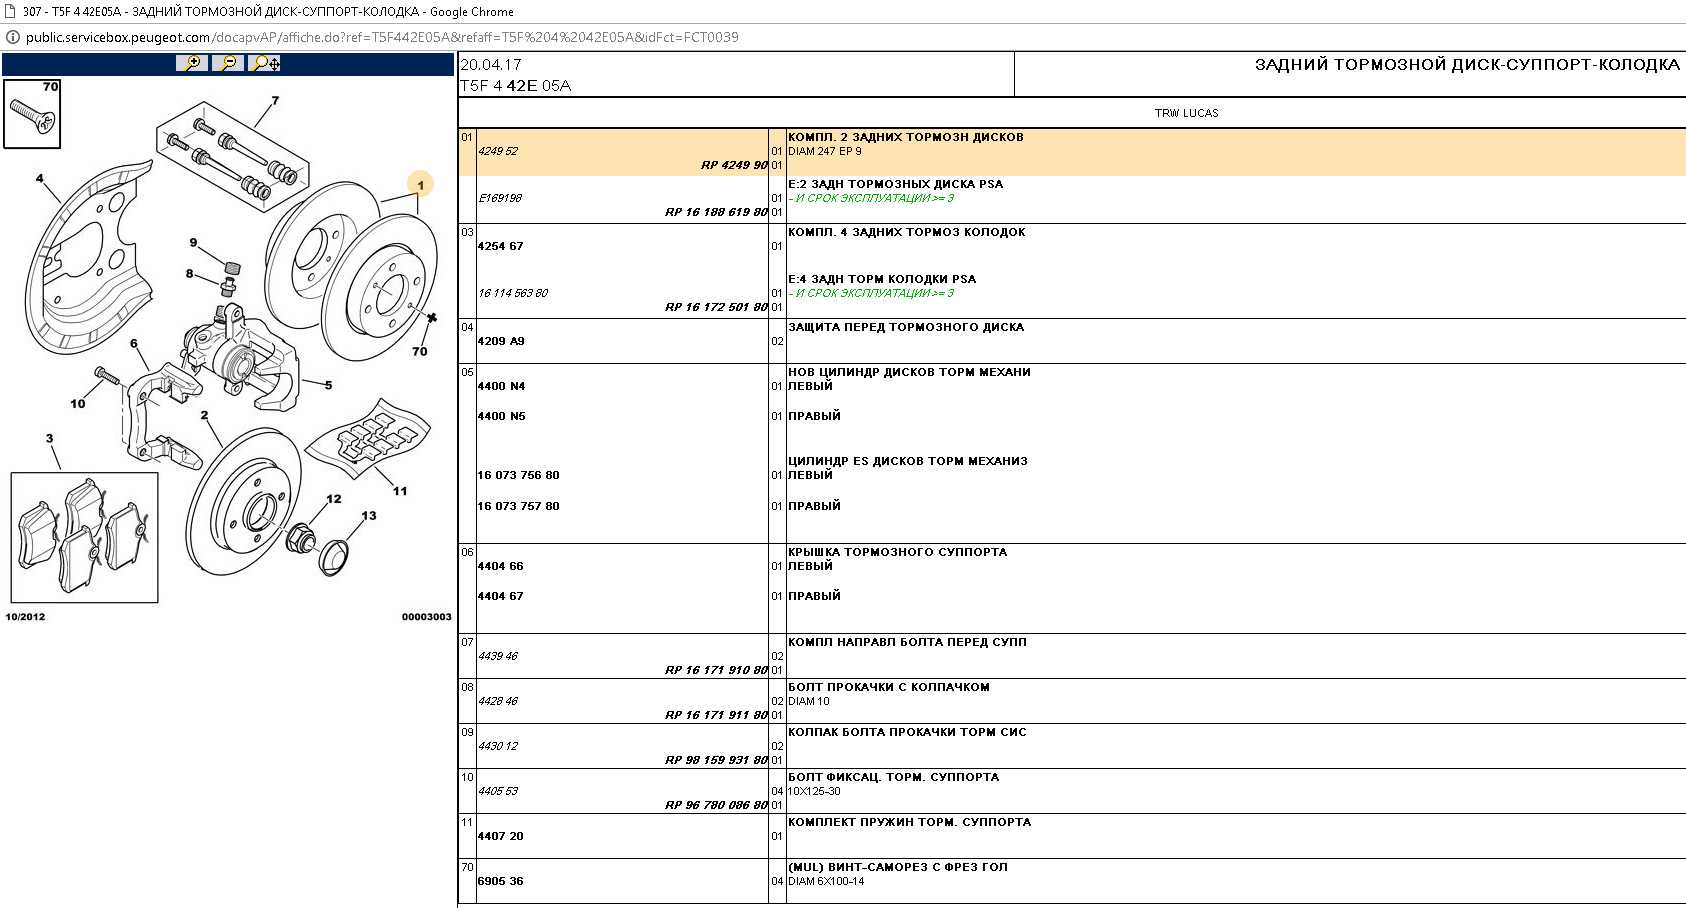Zoom in on the parts diagram

pyautogui.click(x=191, y=63)
